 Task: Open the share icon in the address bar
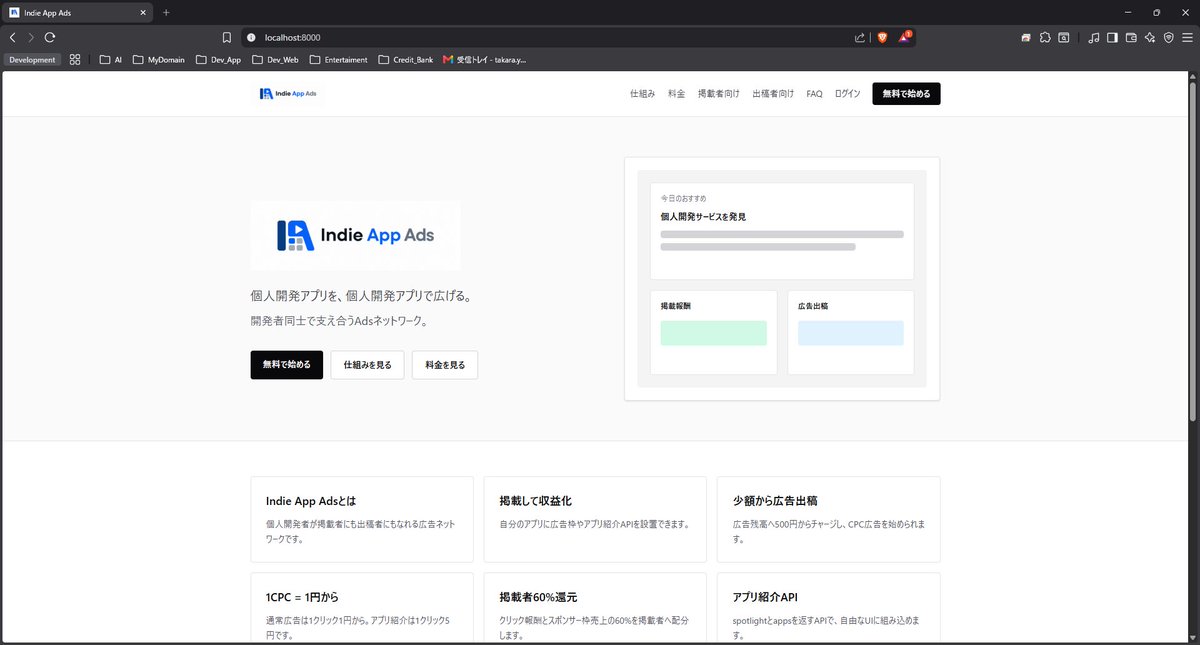pyautogui.click(x=860, y=37)
